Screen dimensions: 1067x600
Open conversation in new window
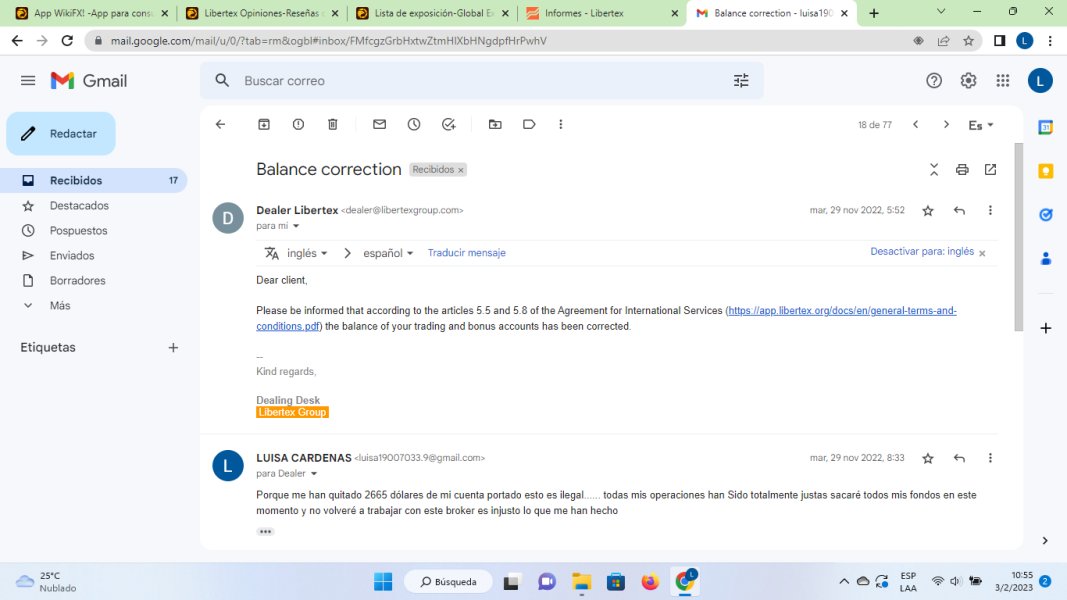point(990,169)
